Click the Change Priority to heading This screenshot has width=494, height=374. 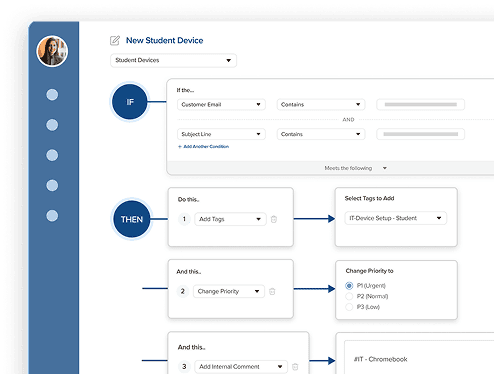pos(369,271)
